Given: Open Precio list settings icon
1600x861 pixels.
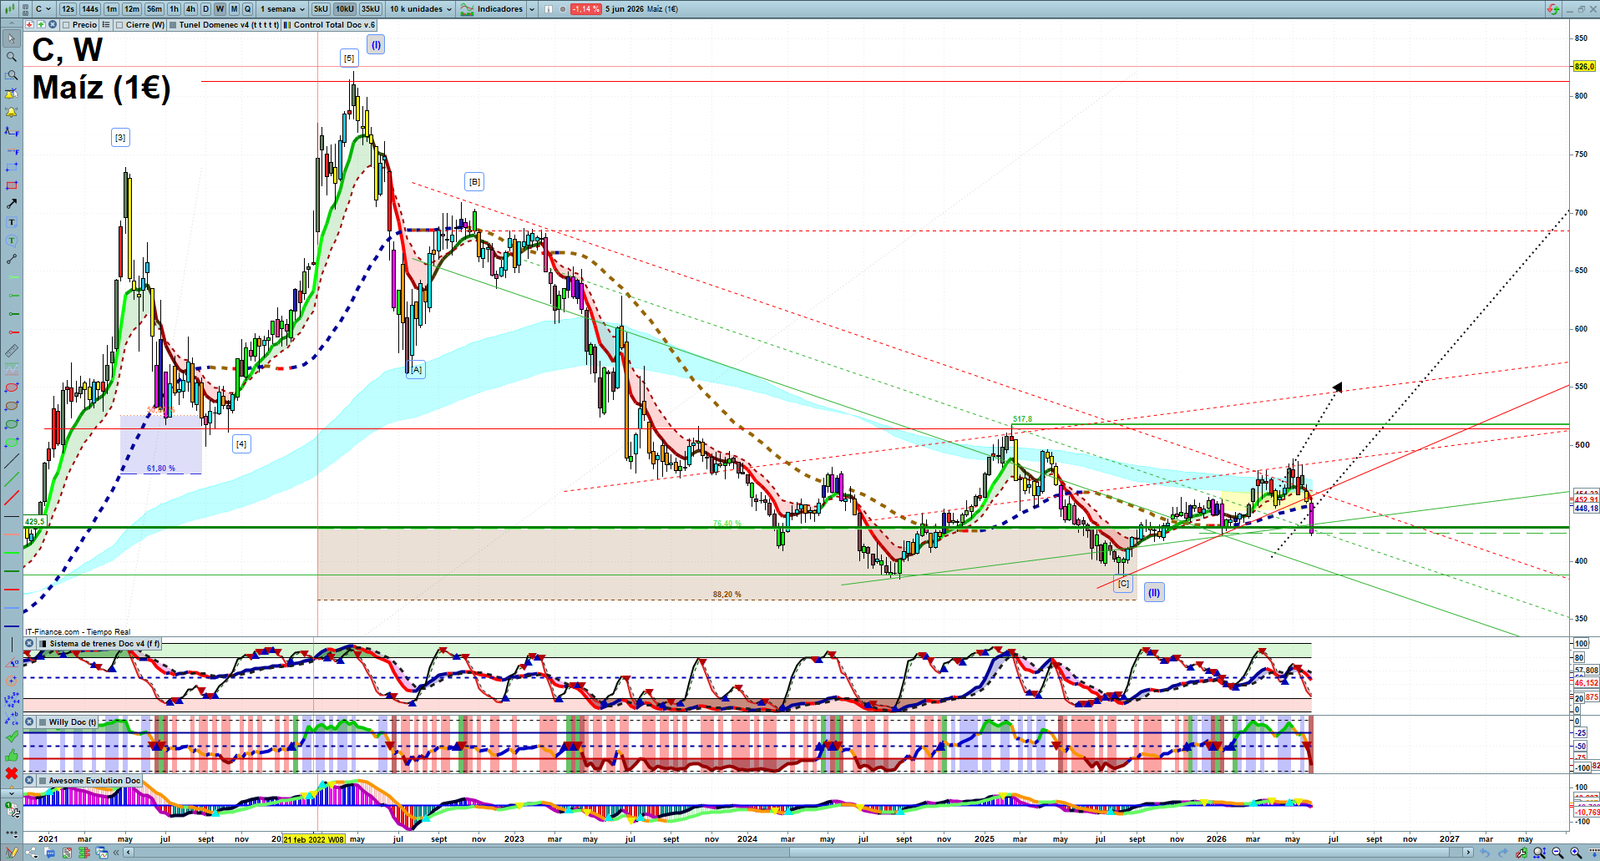Looking at the screenshot, I should 108,24.
